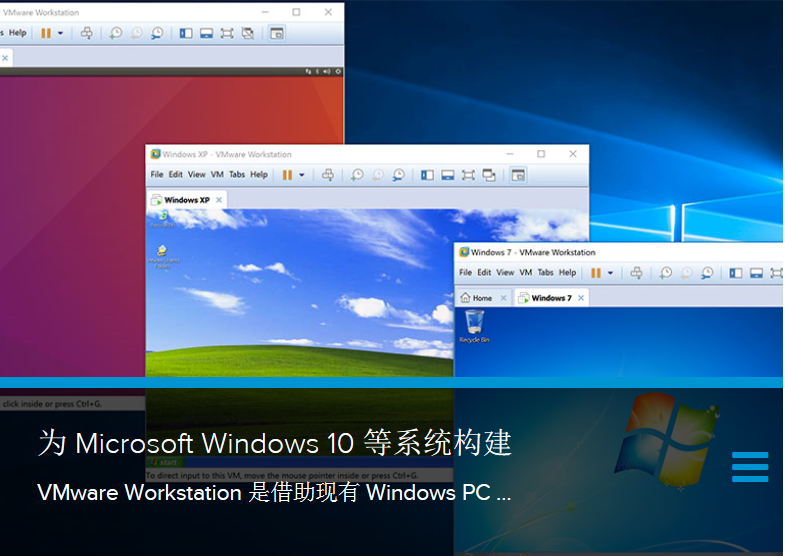Toggle library sidebar in top-left VMware window
This screenshot has height=556, width=785.
pyautogui.click(x=186, y=33)
